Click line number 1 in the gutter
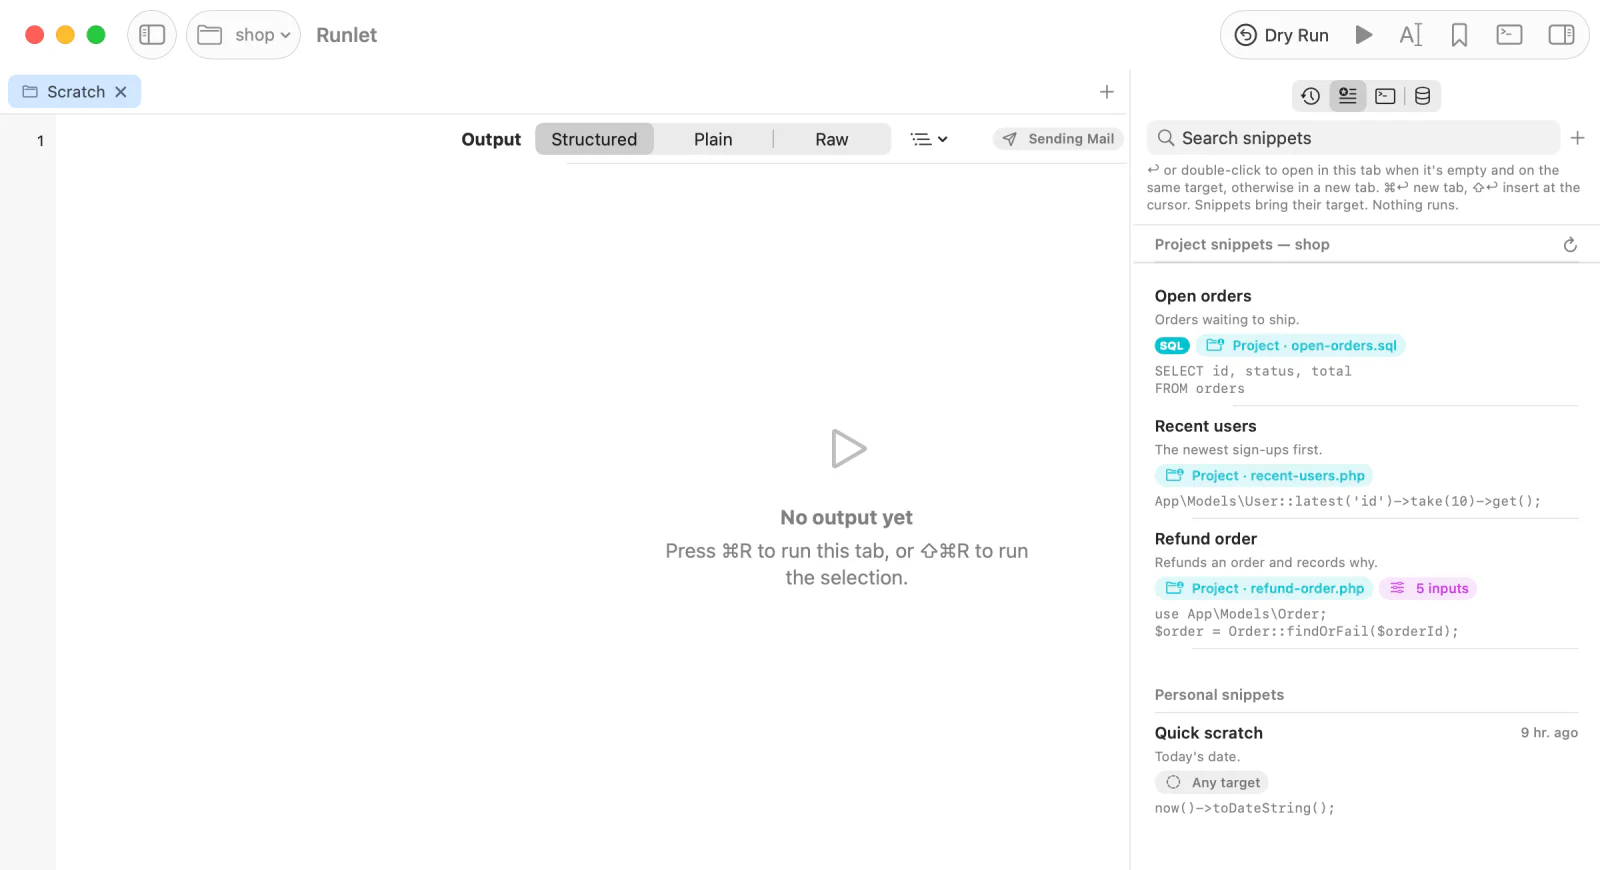The height and width of the screenshot is (870, 1600). pos(40,141)
